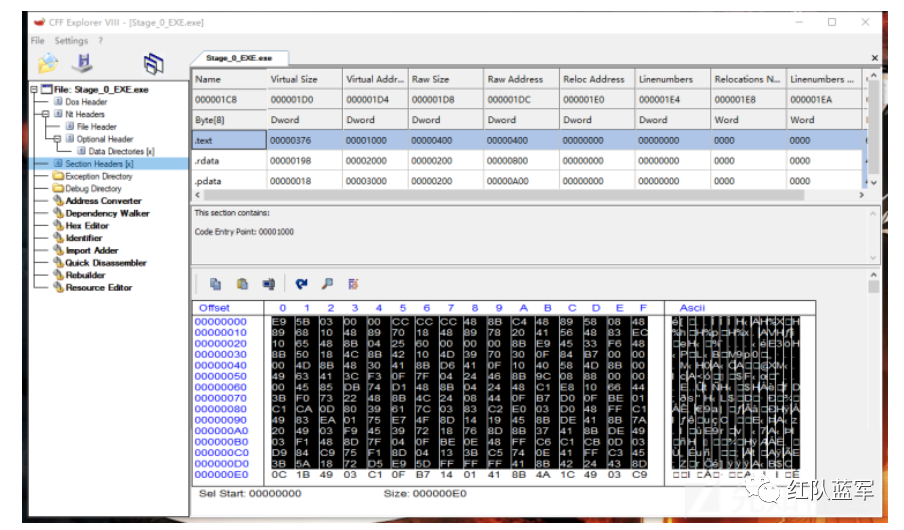This screenshot has height=530, width=904.
Task: Click the up arrow of hex view scrollbar
Action: (x=873, y=275)
